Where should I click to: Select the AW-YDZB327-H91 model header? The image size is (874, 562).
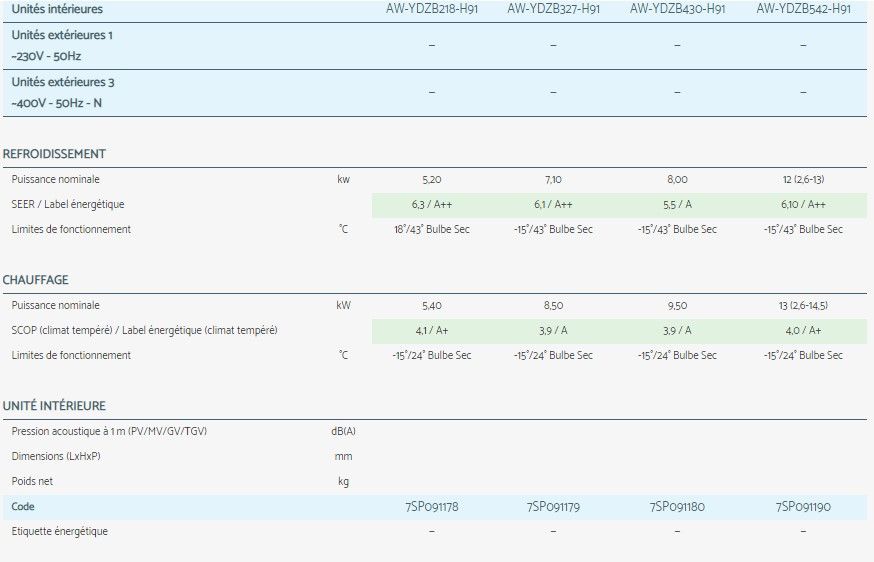click(x=553, y=9)
